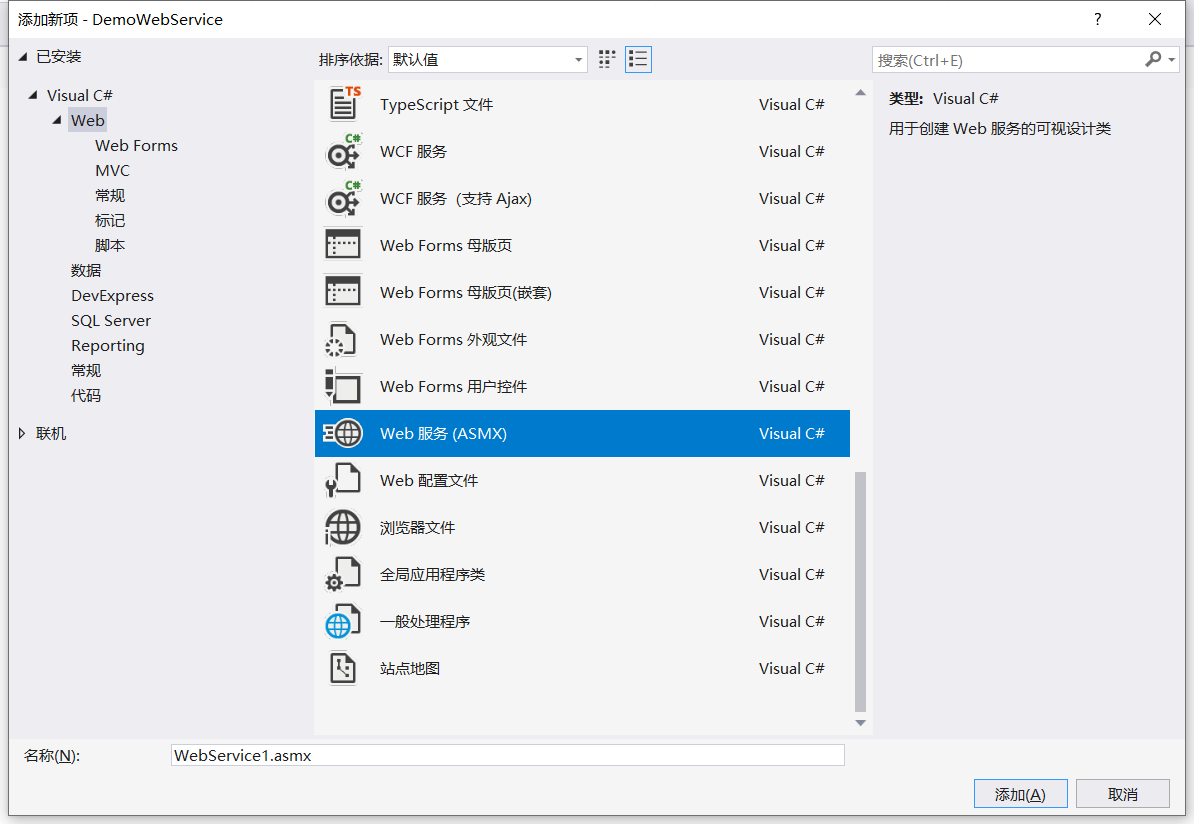The image size is (1194, 824).
Task: Select the 全局应用程序类 template icon
Action: 343,574
